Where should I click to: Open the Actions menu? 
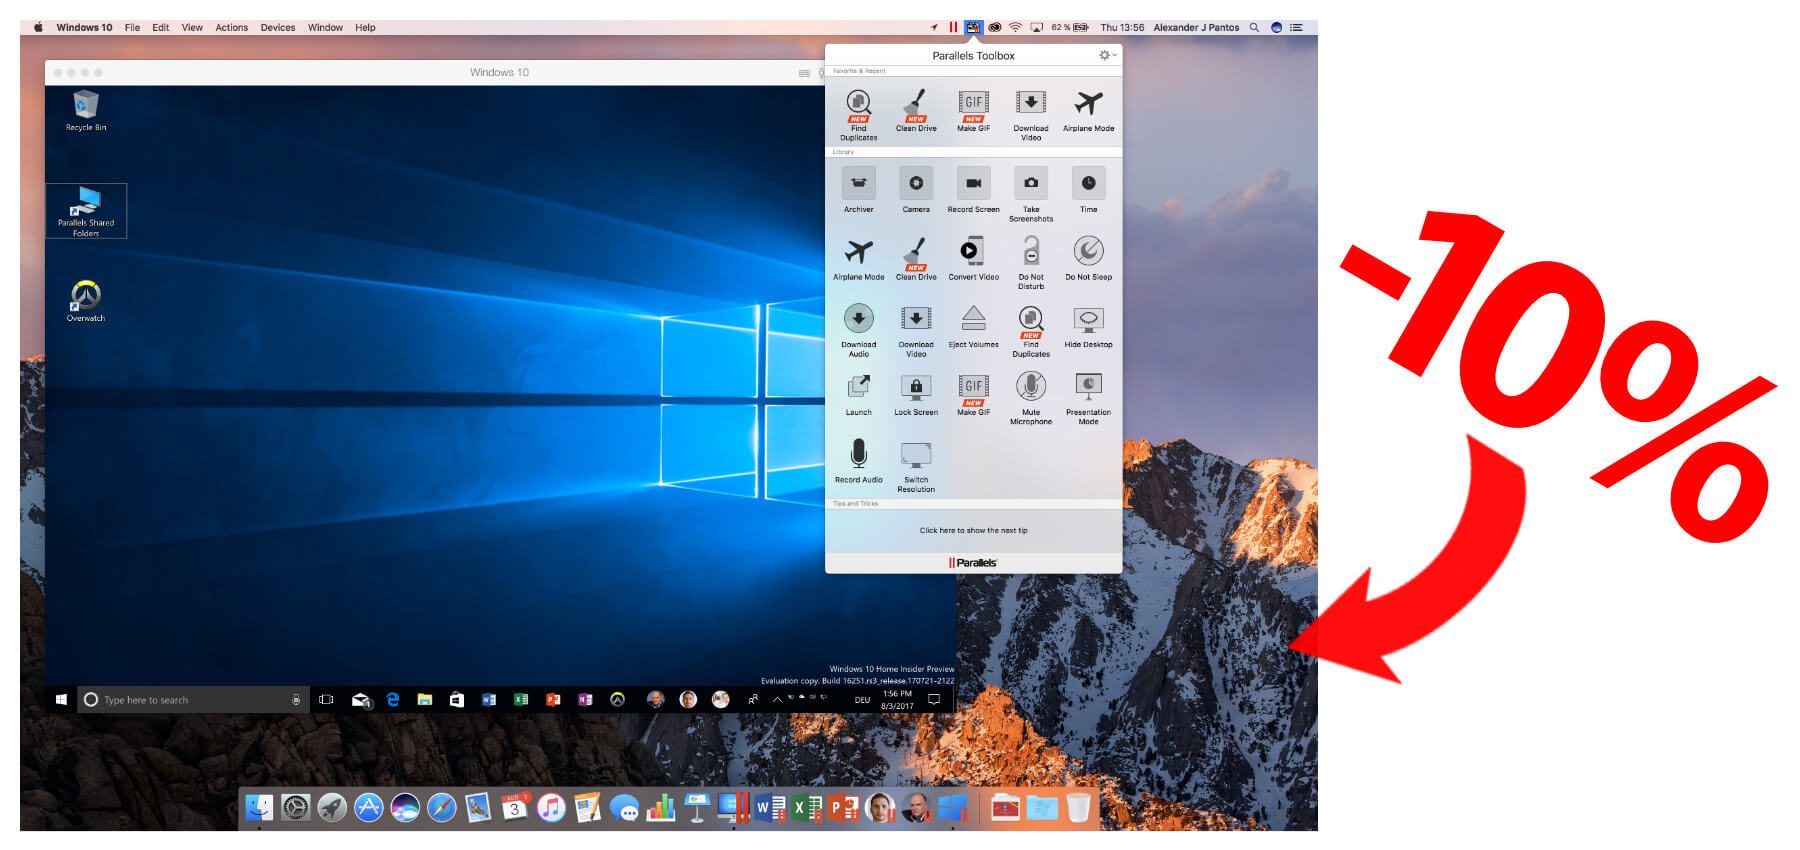(231, 27)
